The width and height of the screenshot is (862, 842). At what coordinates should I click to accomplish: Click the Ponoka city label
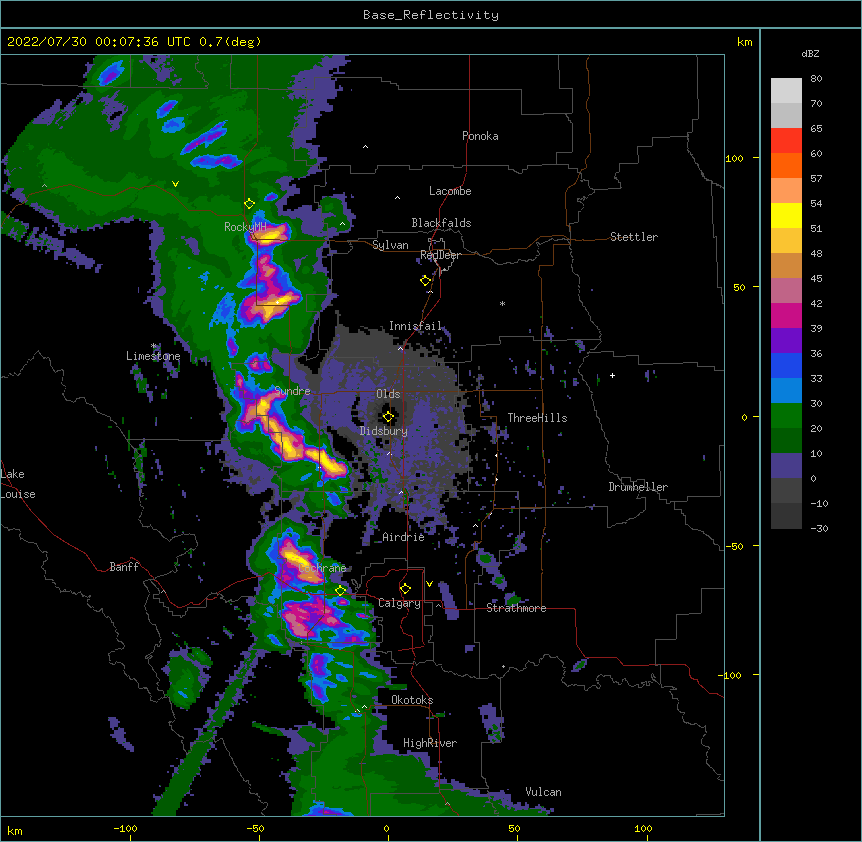coord(480,136)
